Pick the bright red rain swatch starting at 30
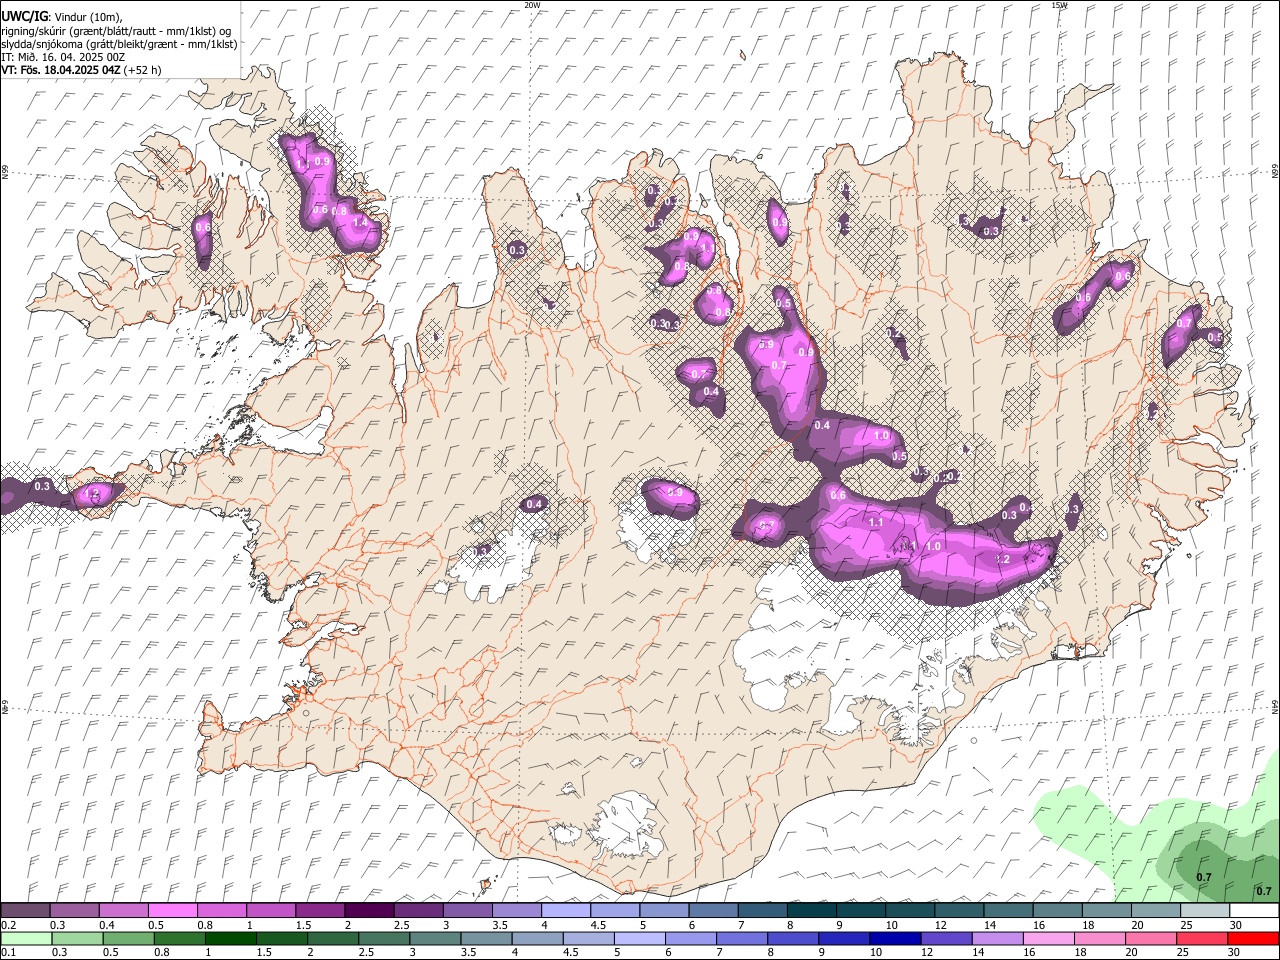This screenshot has width=1280, height=960. (1254, 939)
